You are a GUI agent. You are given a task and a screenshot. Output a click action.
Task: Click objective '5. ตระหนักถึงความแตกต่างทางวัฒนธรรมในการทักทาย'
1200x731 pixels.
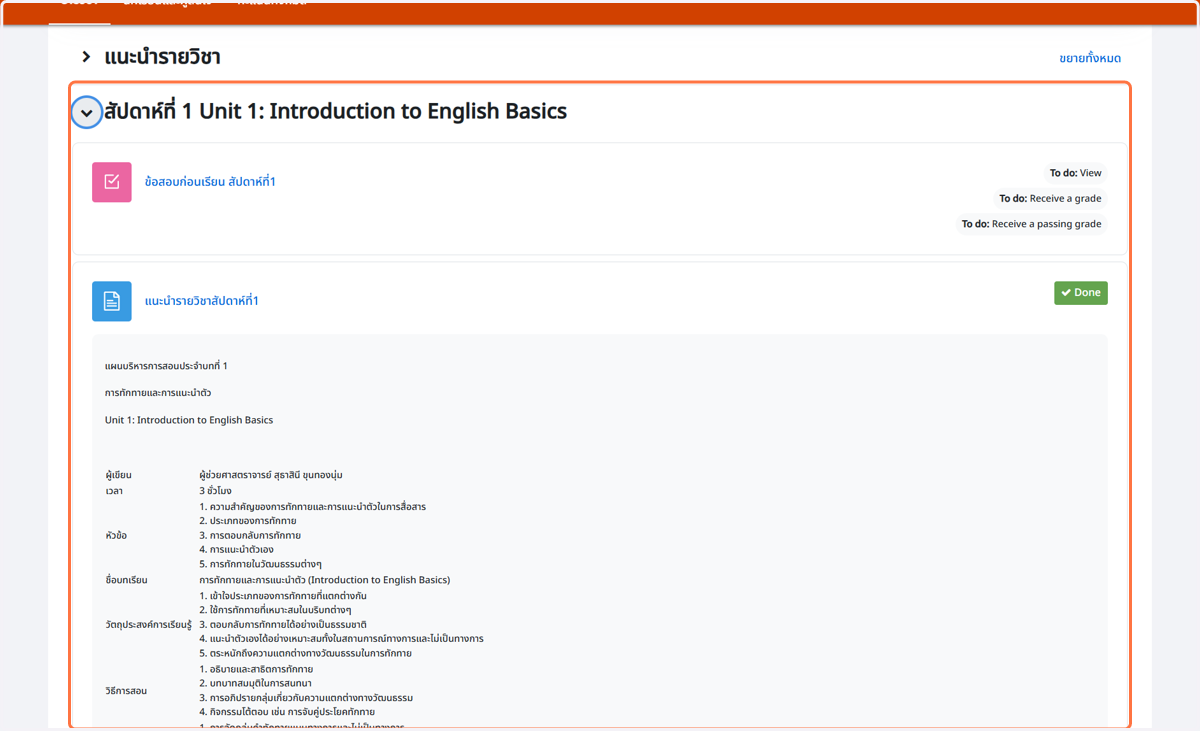pyautogui.click(x=305, y=653)
